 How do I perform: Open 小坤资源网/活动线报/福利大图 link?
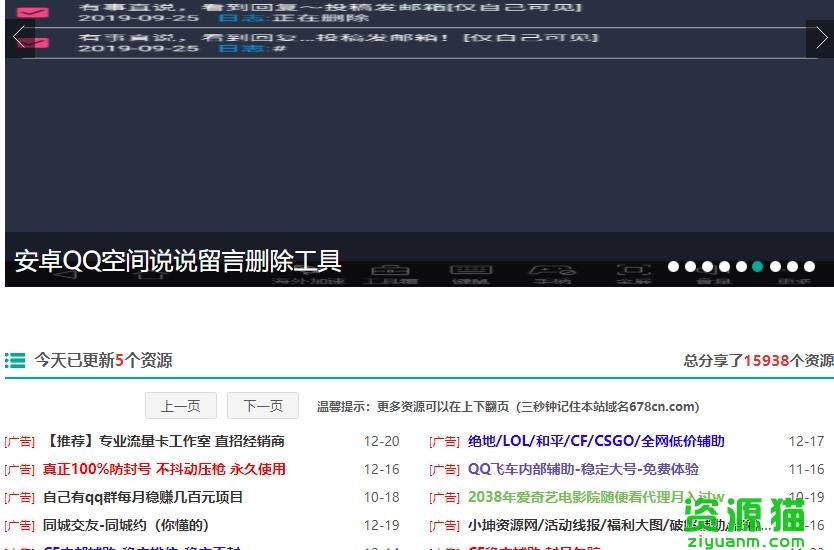point(620,525)
